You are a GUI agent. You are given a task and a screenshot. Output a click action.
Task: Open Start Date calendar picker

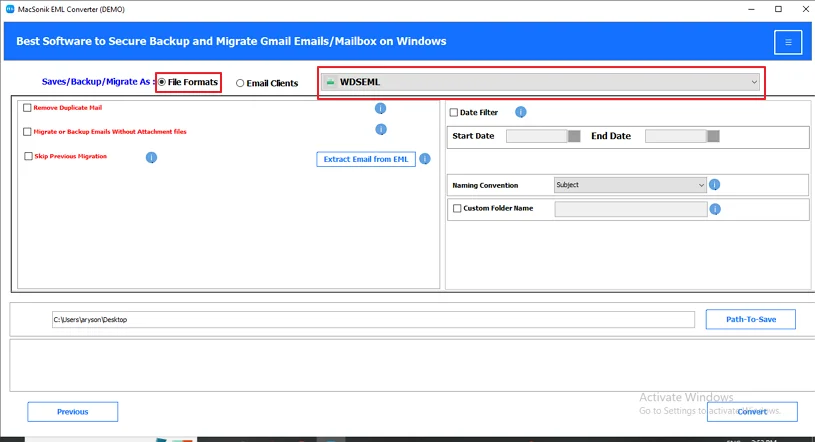click(x=574, y=136)
